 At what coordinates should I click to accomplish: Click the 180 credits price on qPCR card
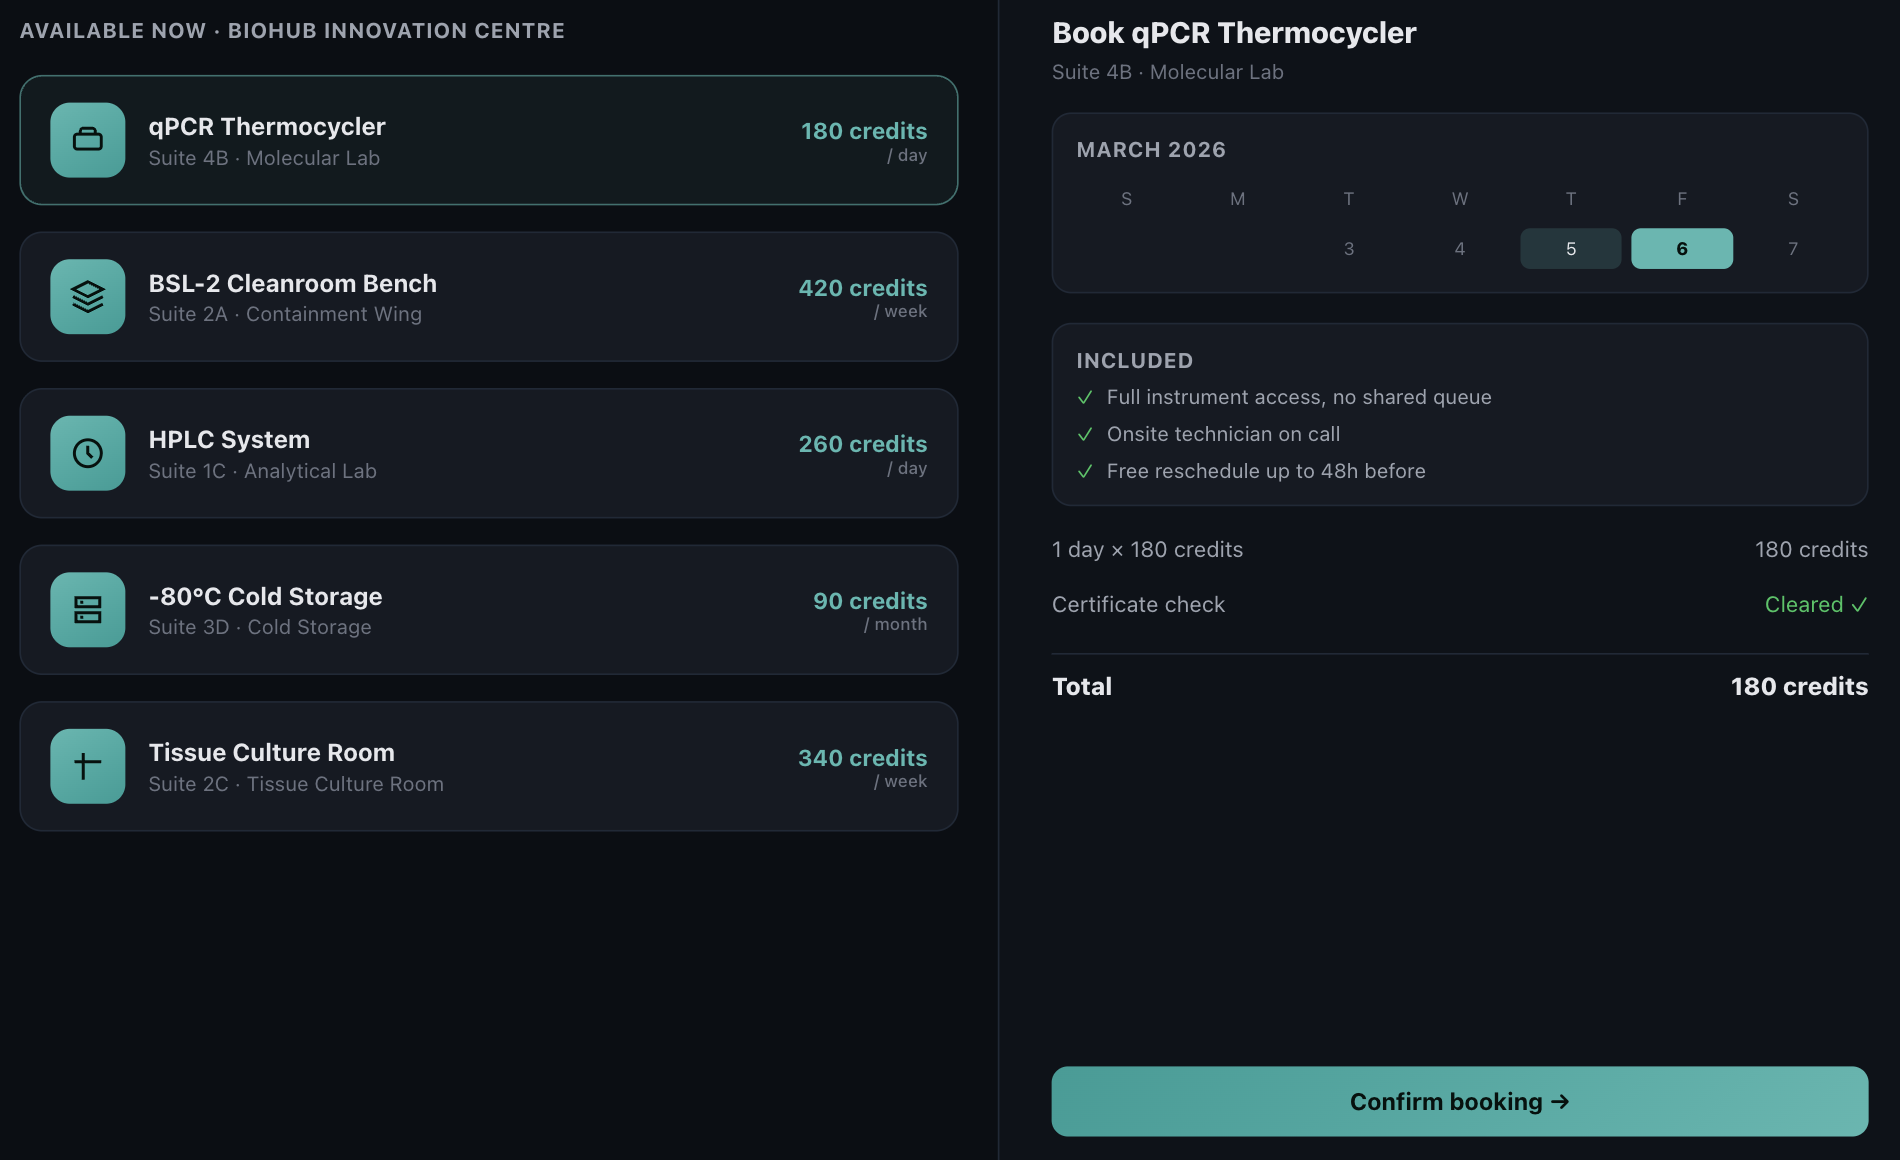(864, 131)
